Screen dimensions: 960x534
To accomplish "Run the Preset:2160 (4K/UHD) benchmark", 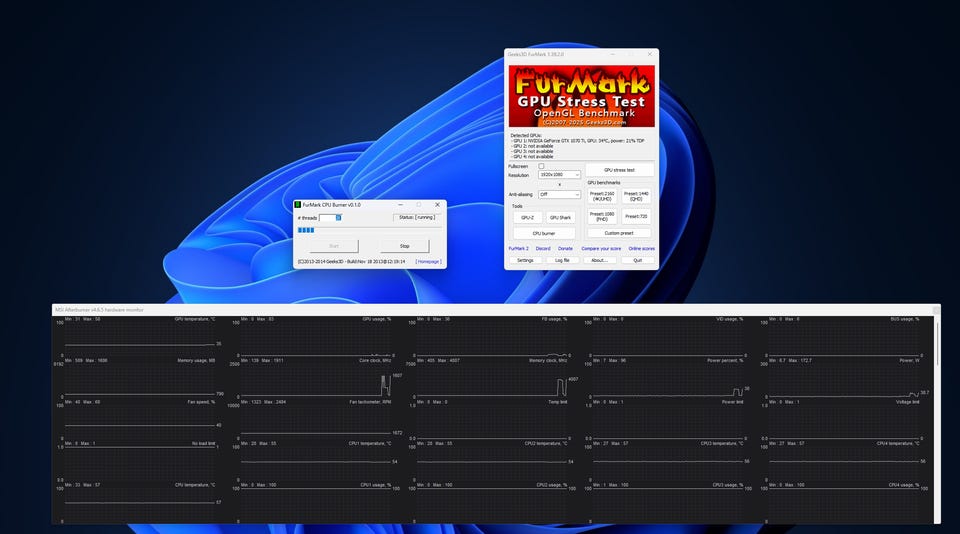I will click(602, 196).
